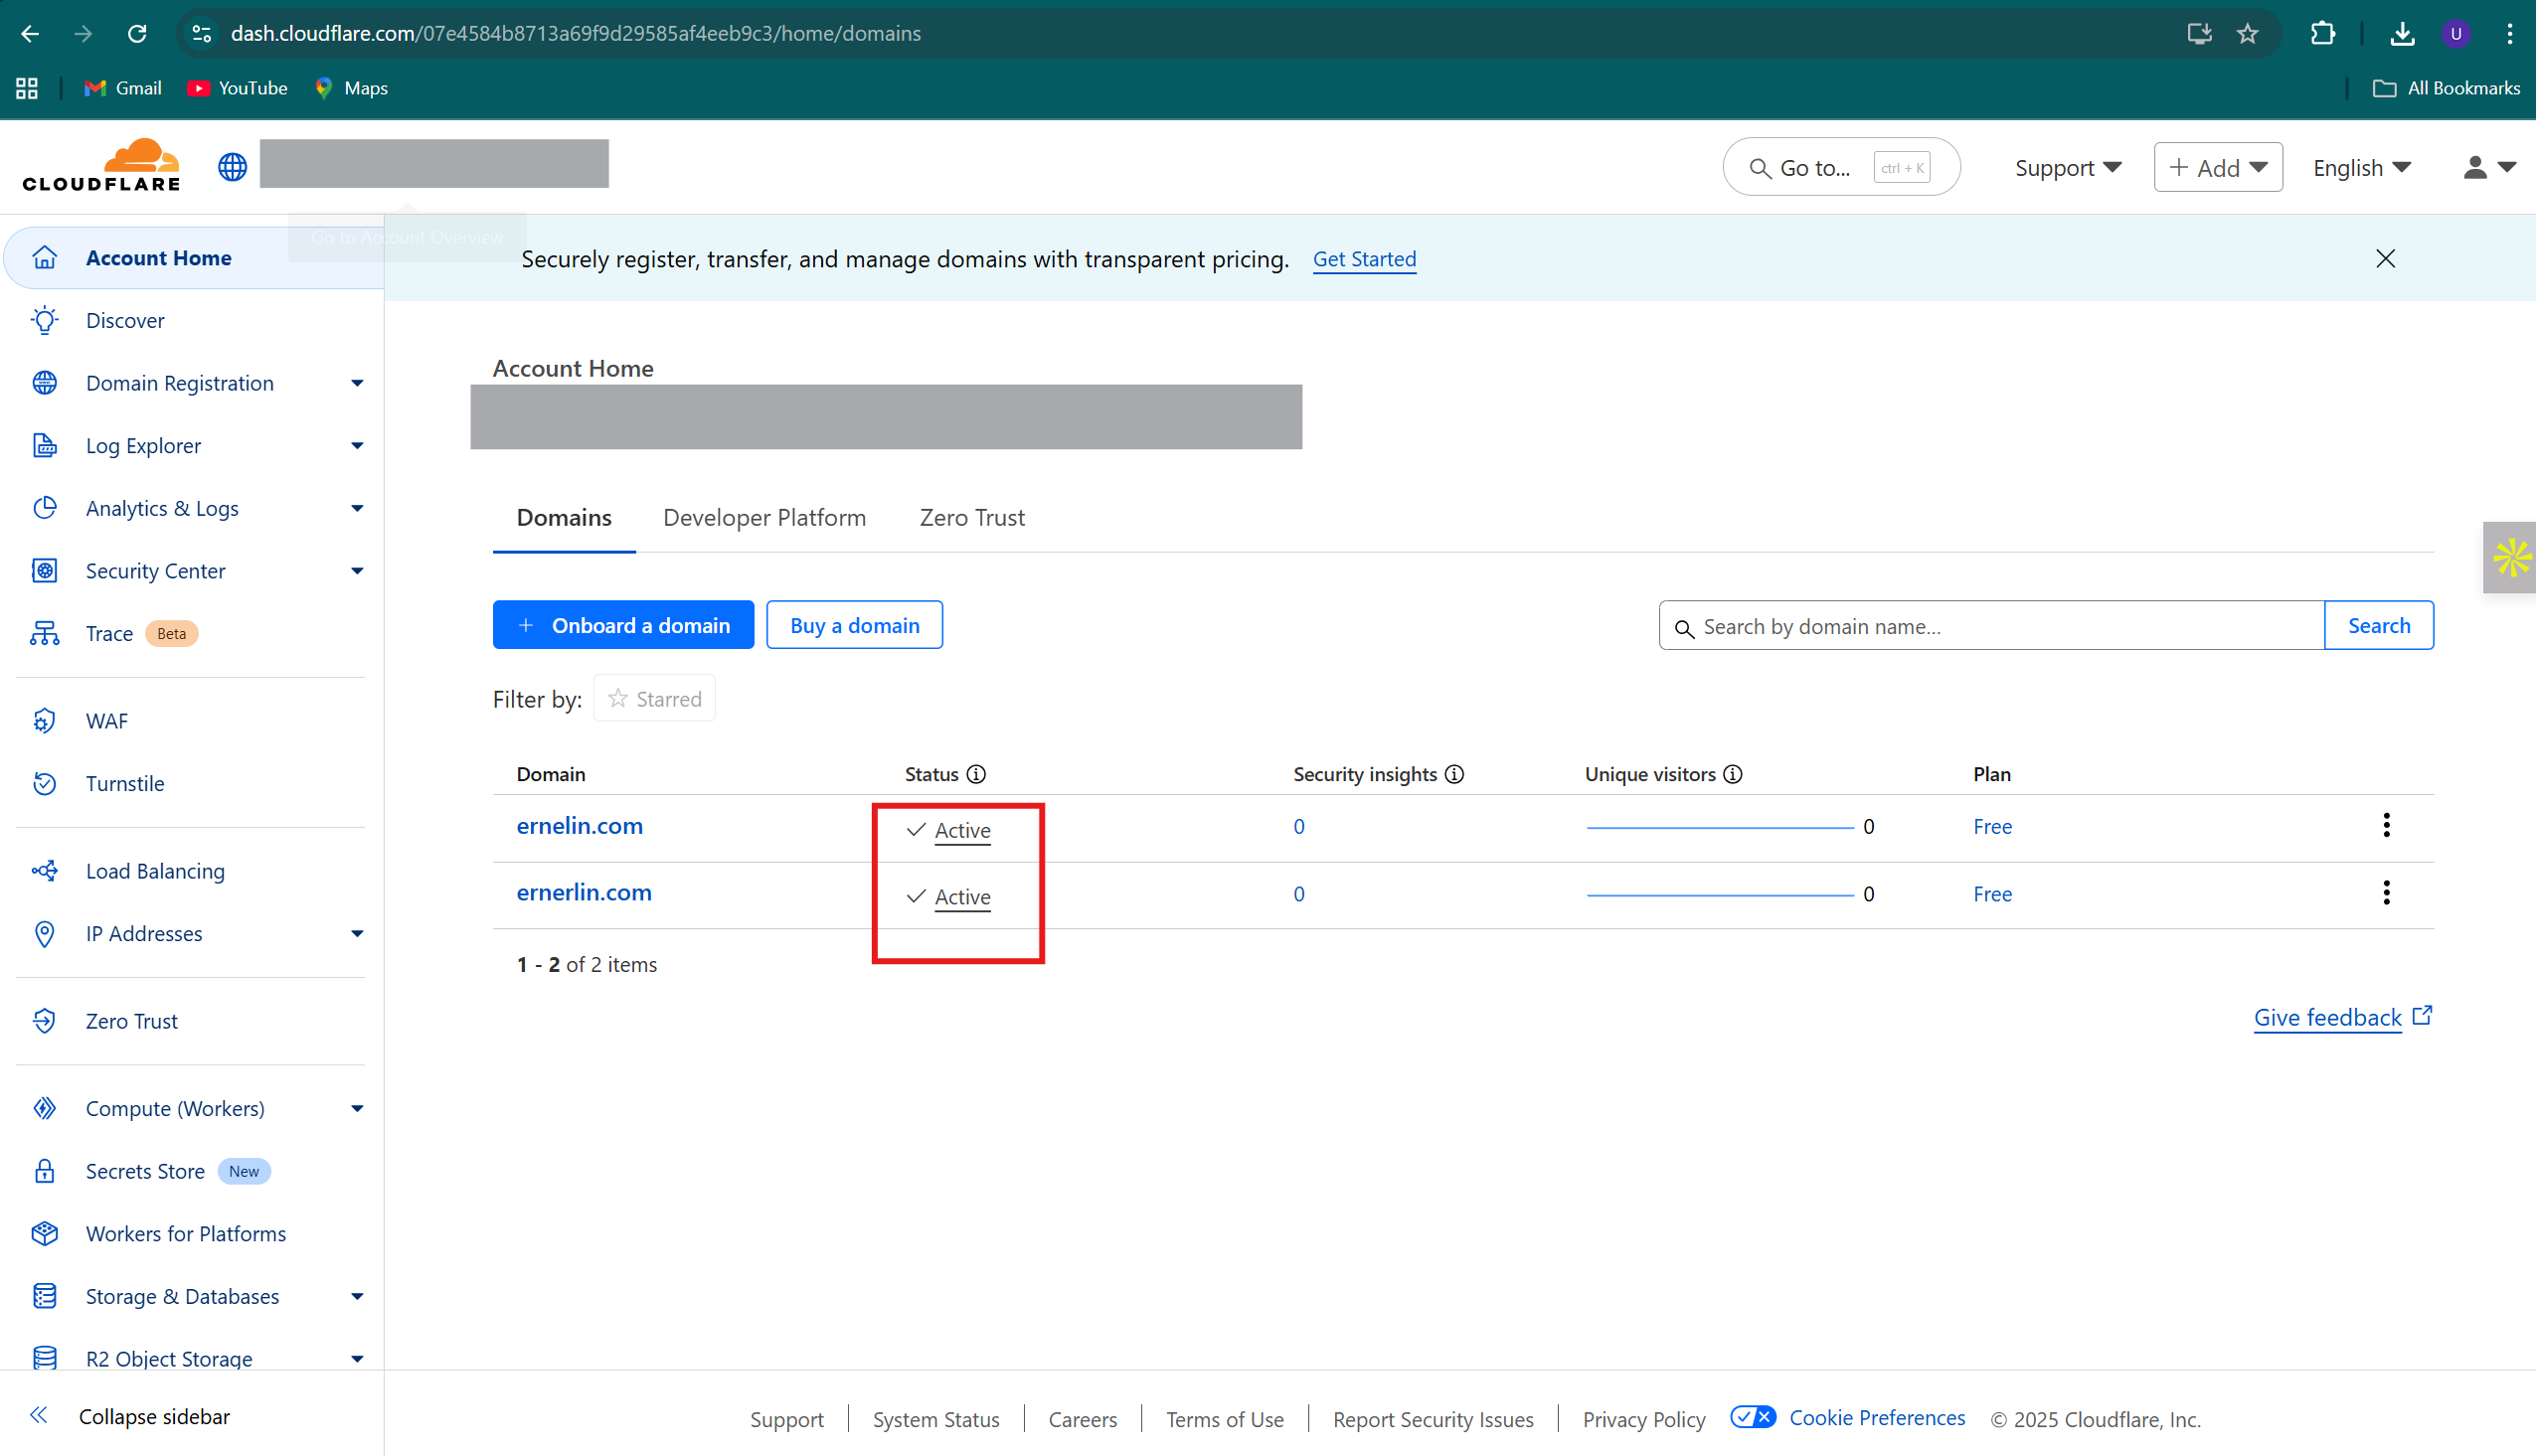2536x1456 pixels.
Task: Click the Buy a domain button
Action: pyautogui.click(x=854, y=624)
